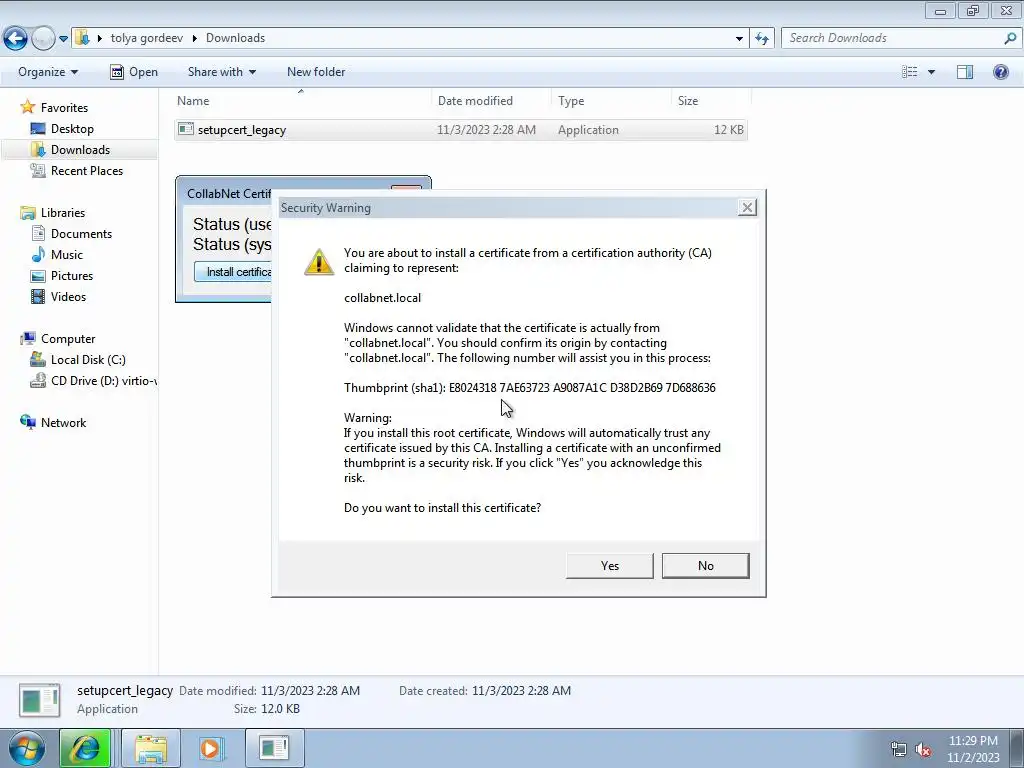Select the setupcert_legacy file

[x=461, y=130]
